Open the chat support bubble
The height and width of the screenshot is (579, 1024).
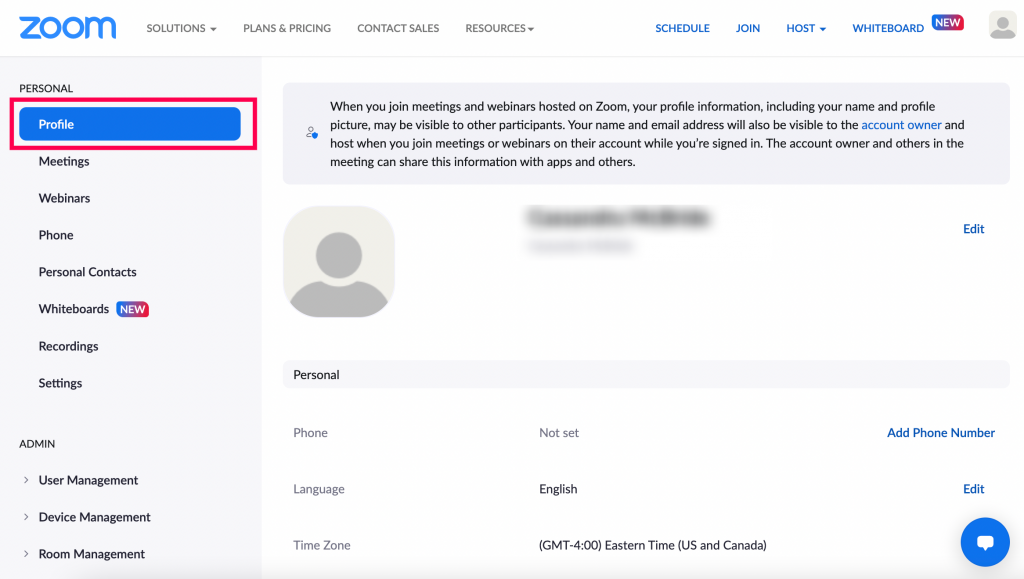(x=985, y=542)
